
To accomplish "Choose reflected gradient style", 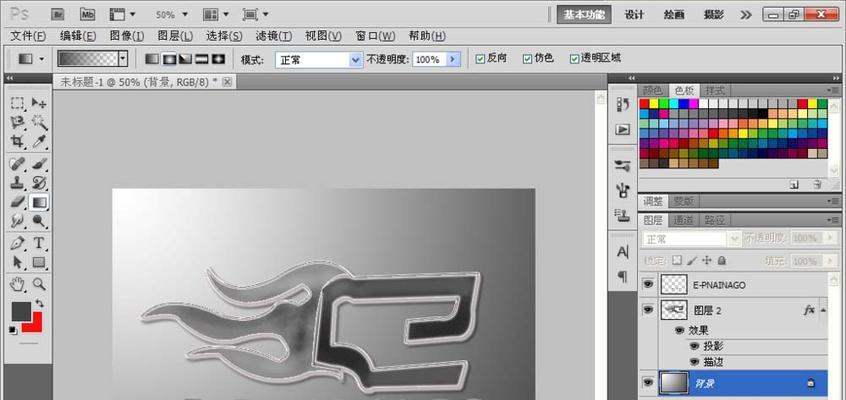I will 202,59.
